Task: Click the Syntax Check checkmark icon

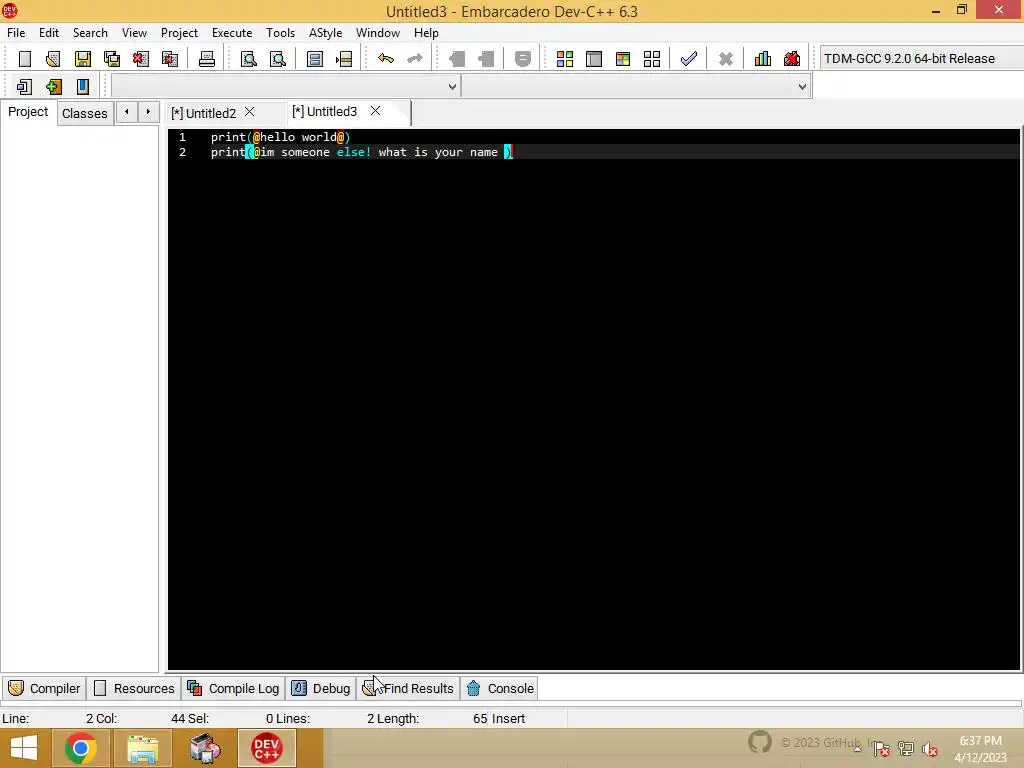Action: click(x=688, y=59)
